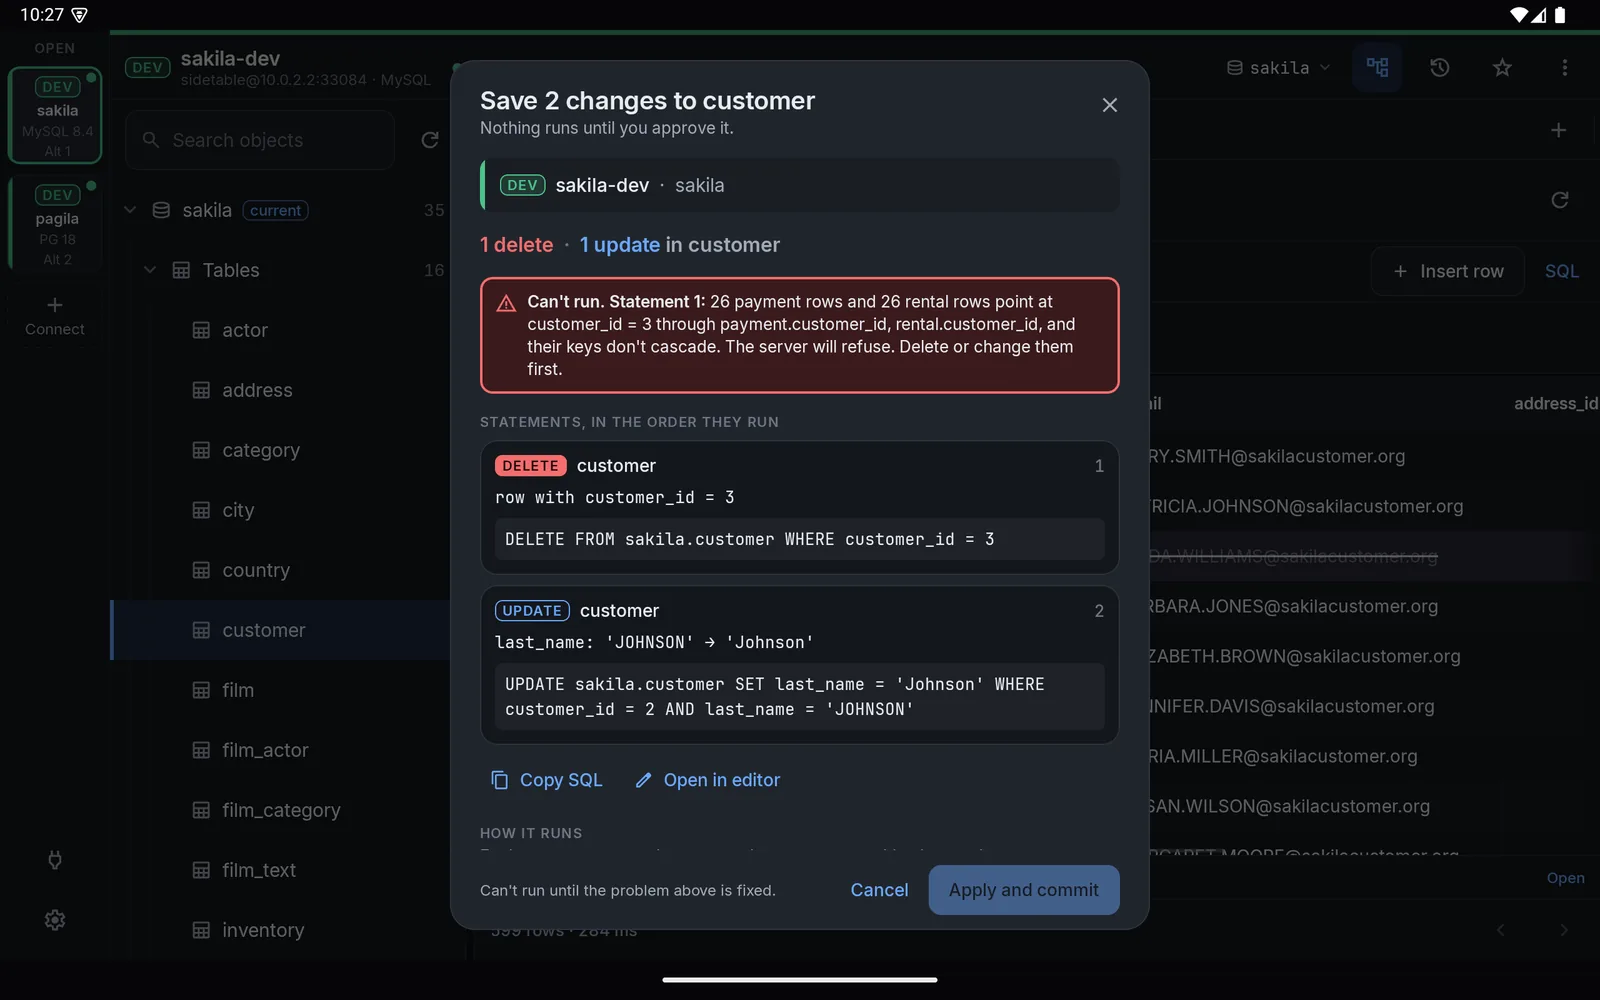Image resolution: width=1600 pixels, height=1000 pixels.
Task: Collapse the sakila schema node
Action: click(x=130, y=210)
